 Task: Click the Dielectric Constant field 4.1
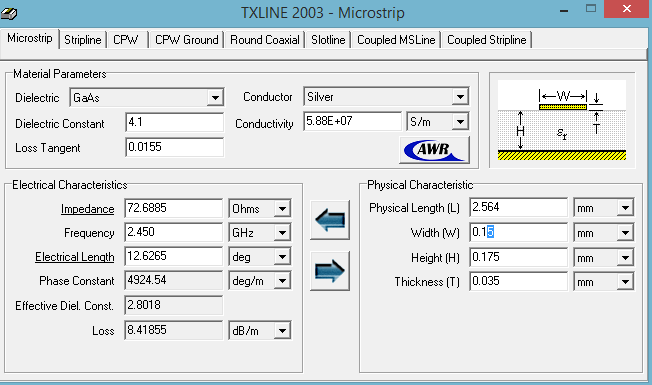(174, 122)
